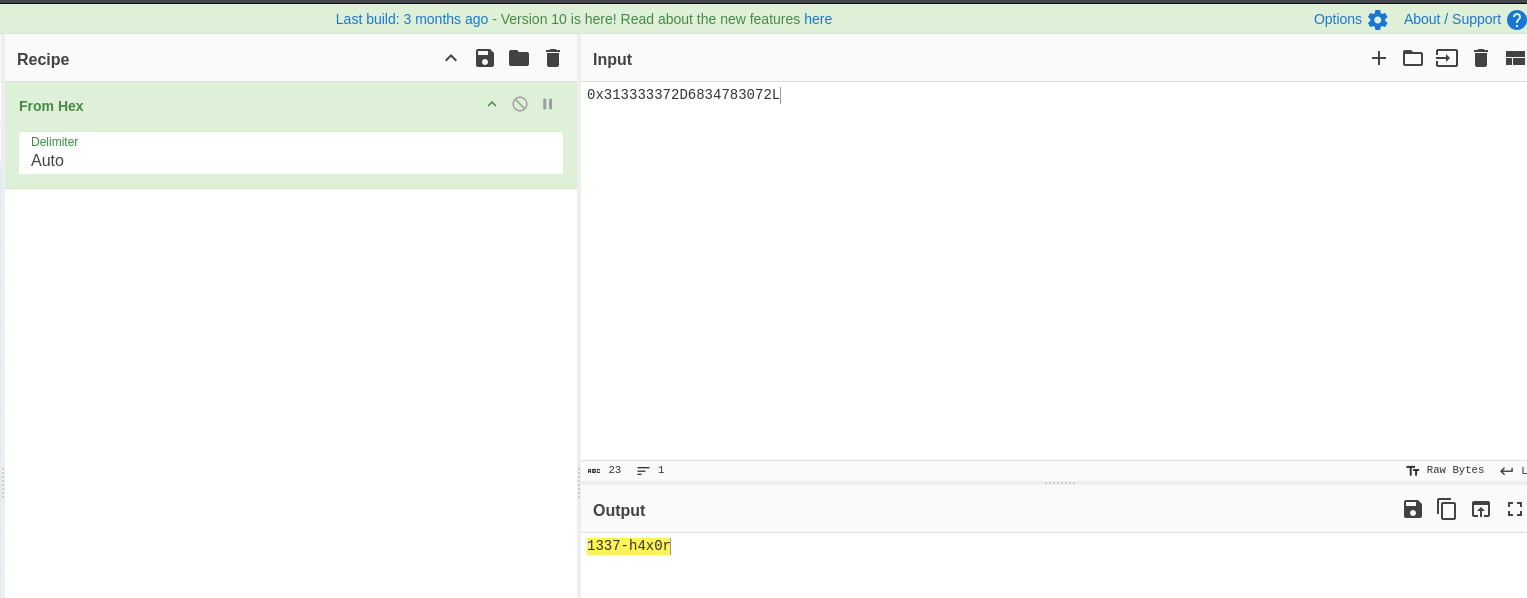Clear the recipe with trash icon
Image resolution: width=1527 pixels, height=598 pixels.
[553, 58]
